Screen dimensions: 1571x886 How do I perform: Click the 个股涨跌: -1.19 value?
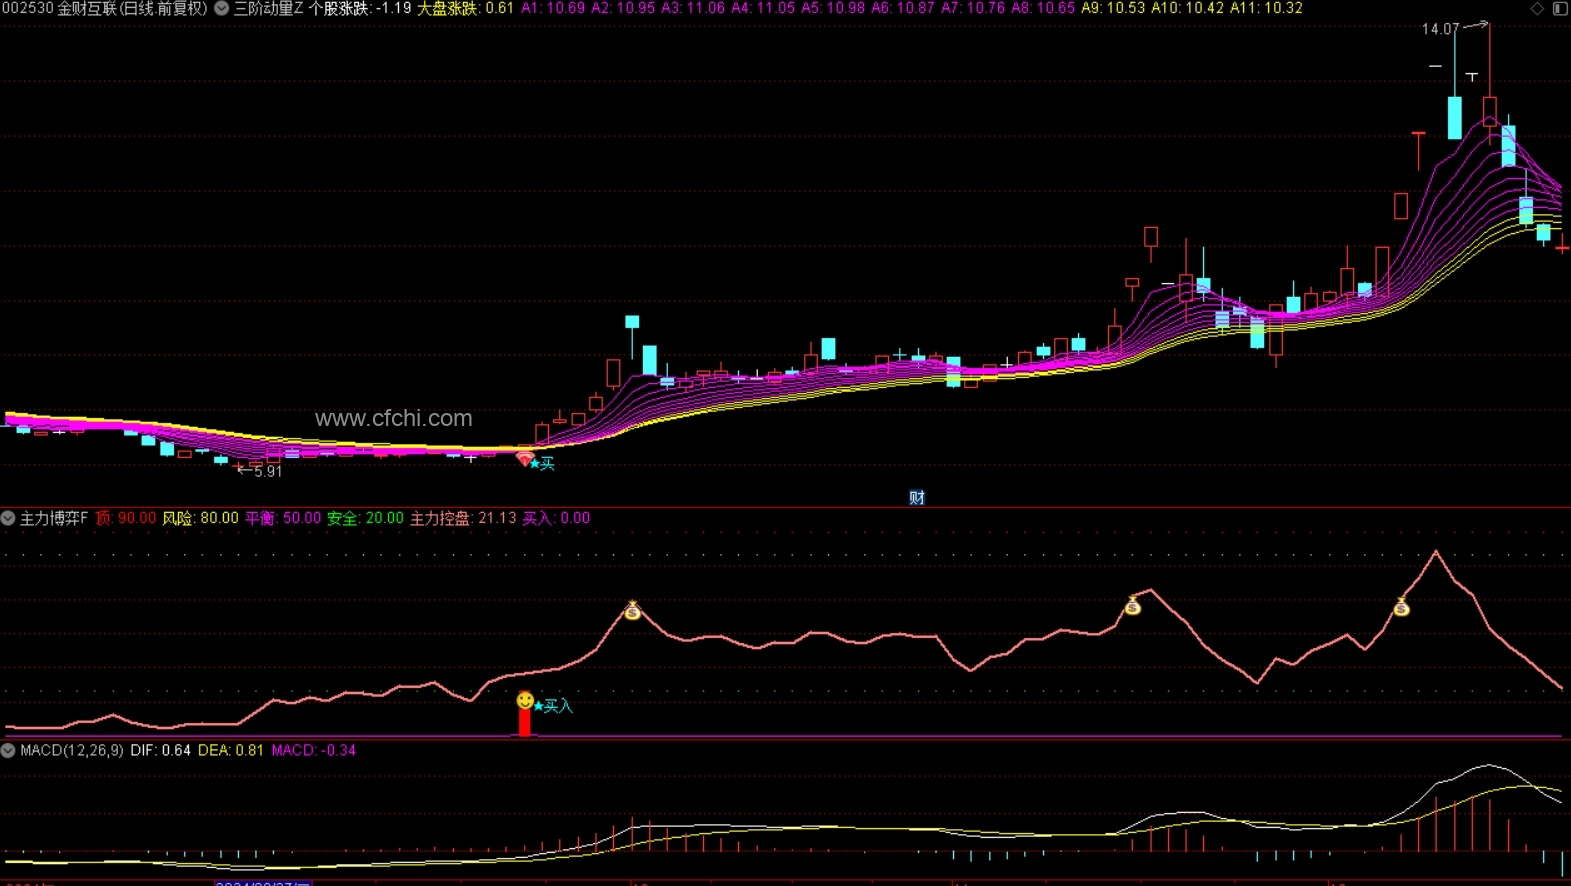pos(360,8)
